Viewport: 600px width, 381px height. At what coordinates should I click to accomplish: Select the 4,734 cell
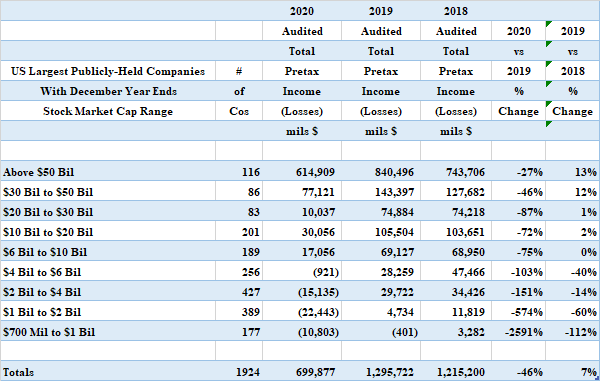[x=400, y=312]
